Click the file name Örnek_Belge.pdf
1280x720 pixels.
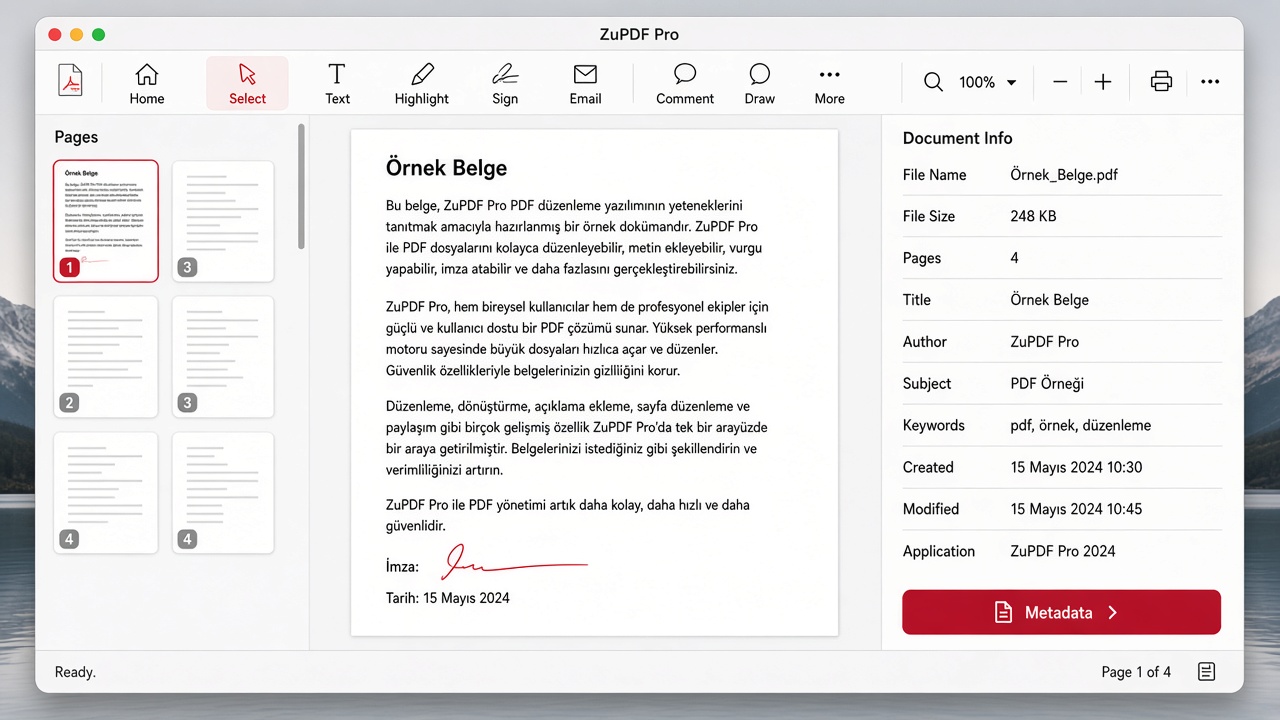pyautogui.click(x=1064, y=175)
